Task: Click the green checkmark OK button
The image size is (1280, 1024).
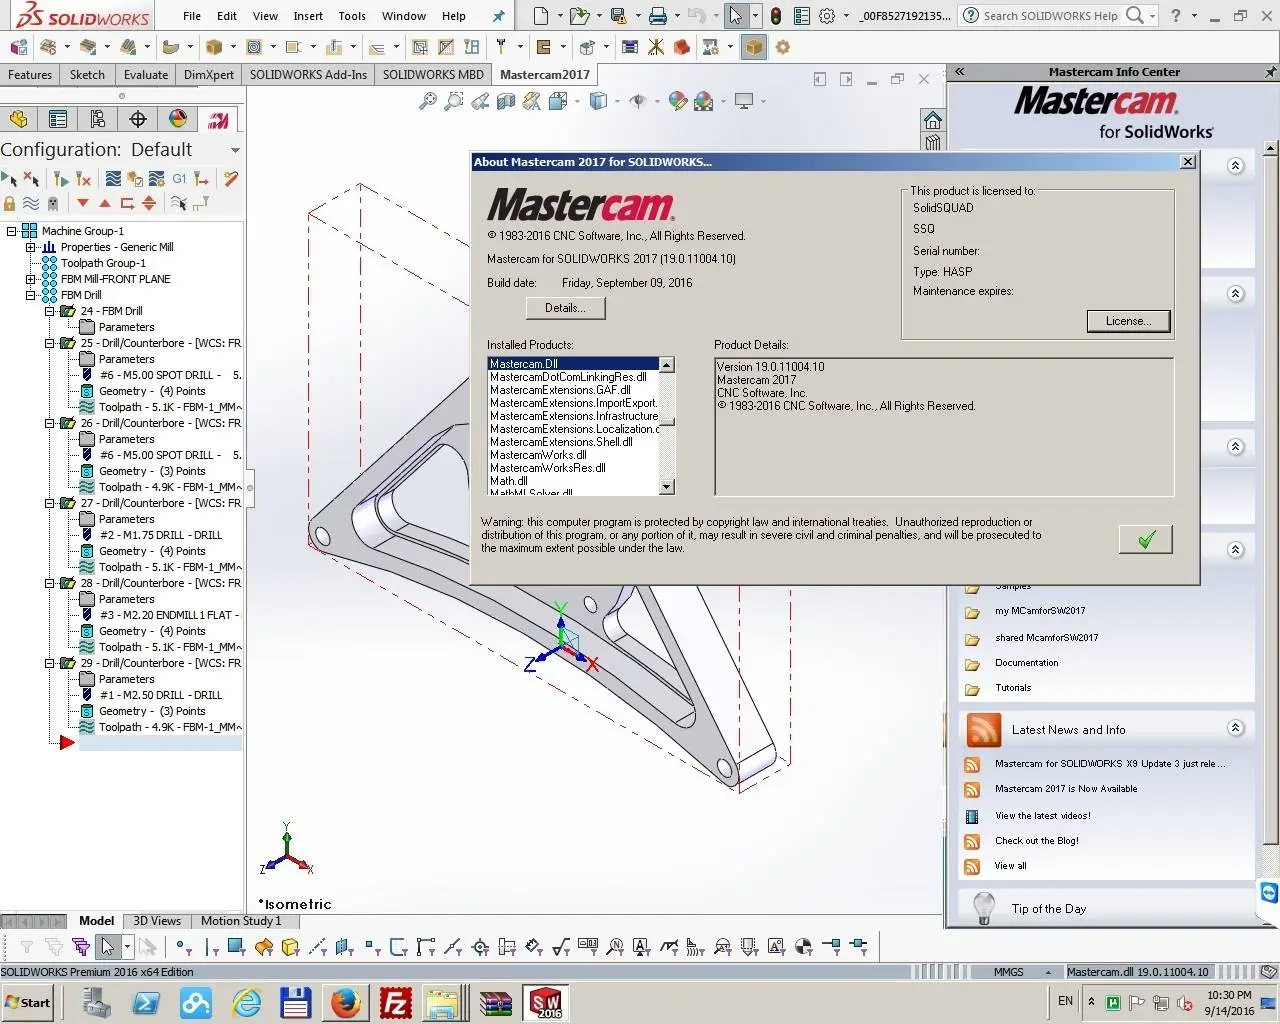Action: pos(1146,539)
